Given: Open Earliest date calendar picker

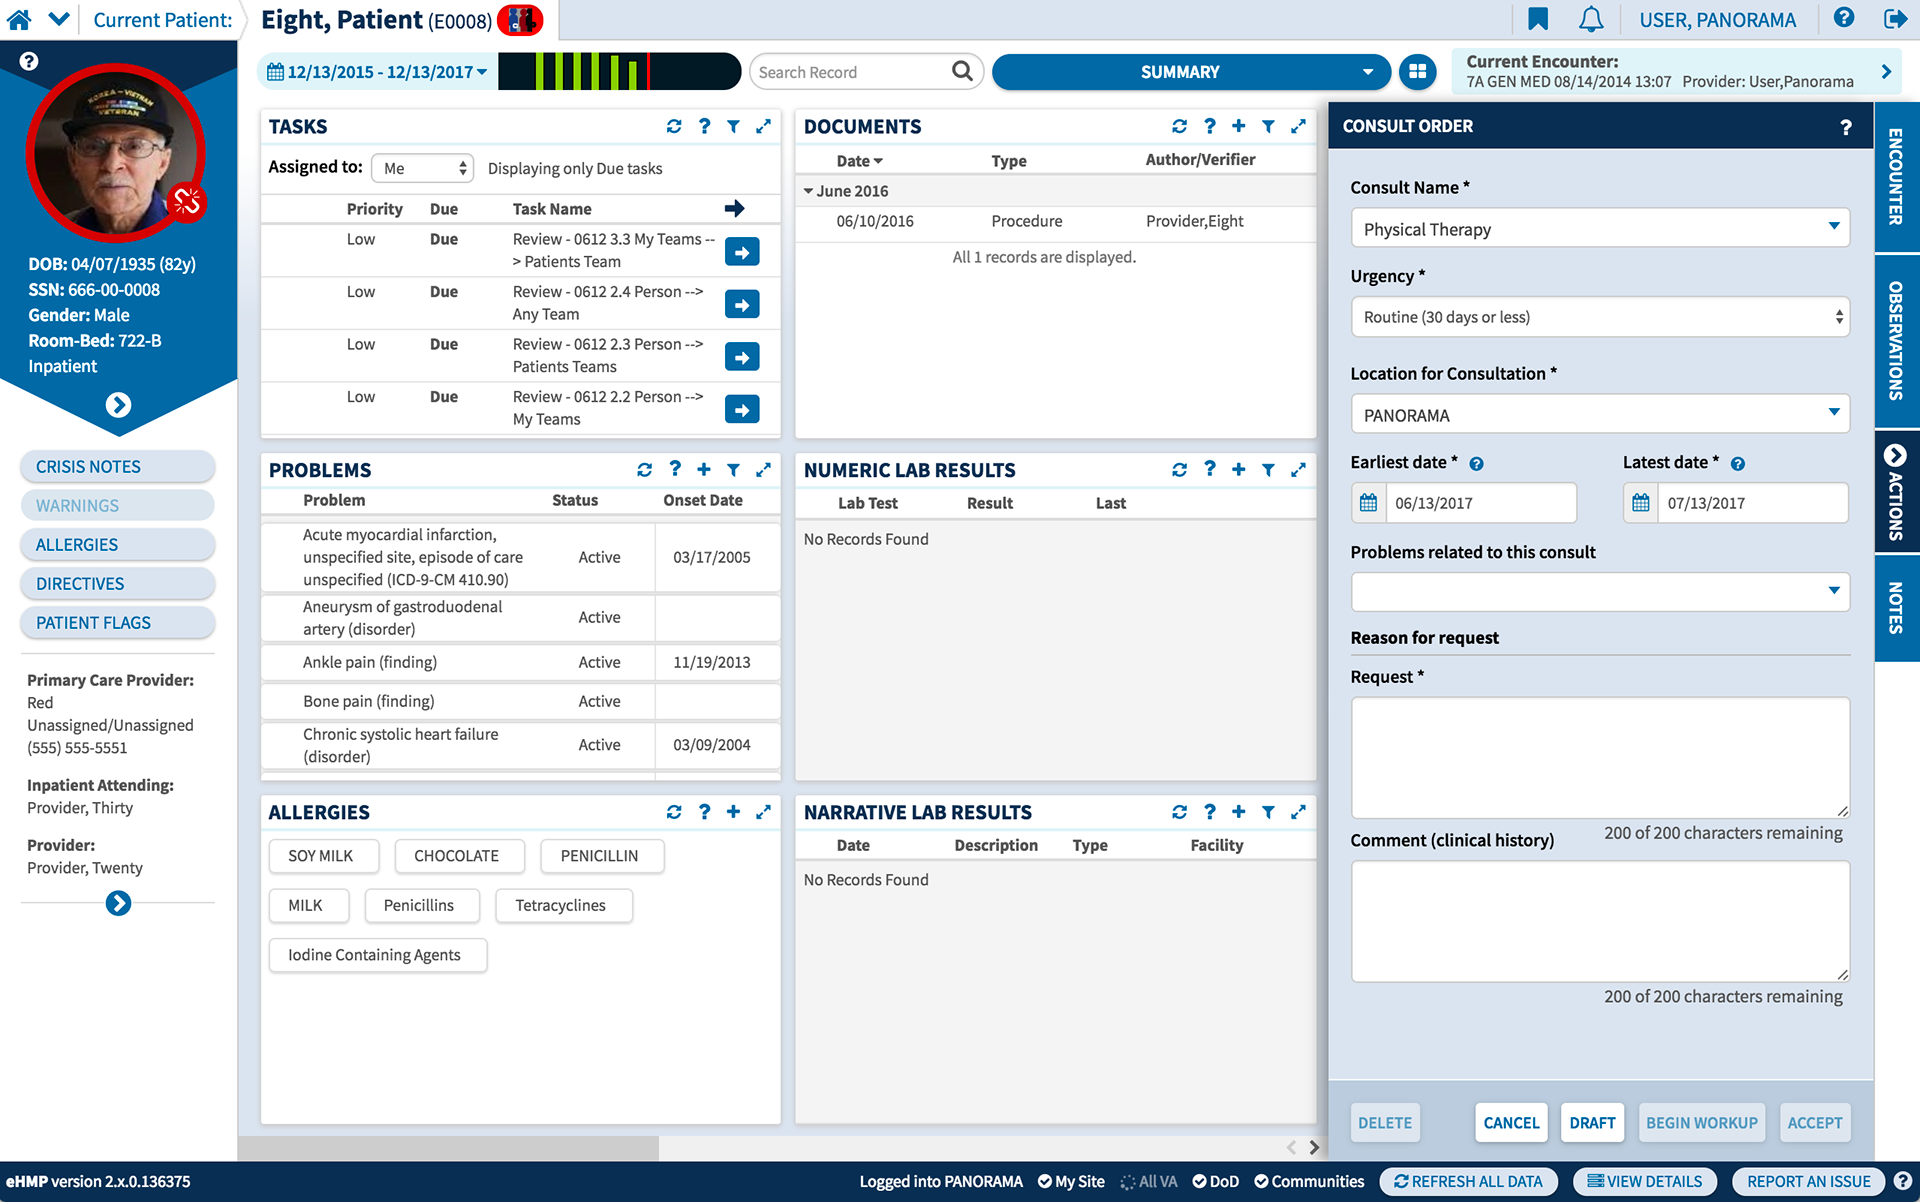Looking at the screenshot, I should pos(1368,503).
